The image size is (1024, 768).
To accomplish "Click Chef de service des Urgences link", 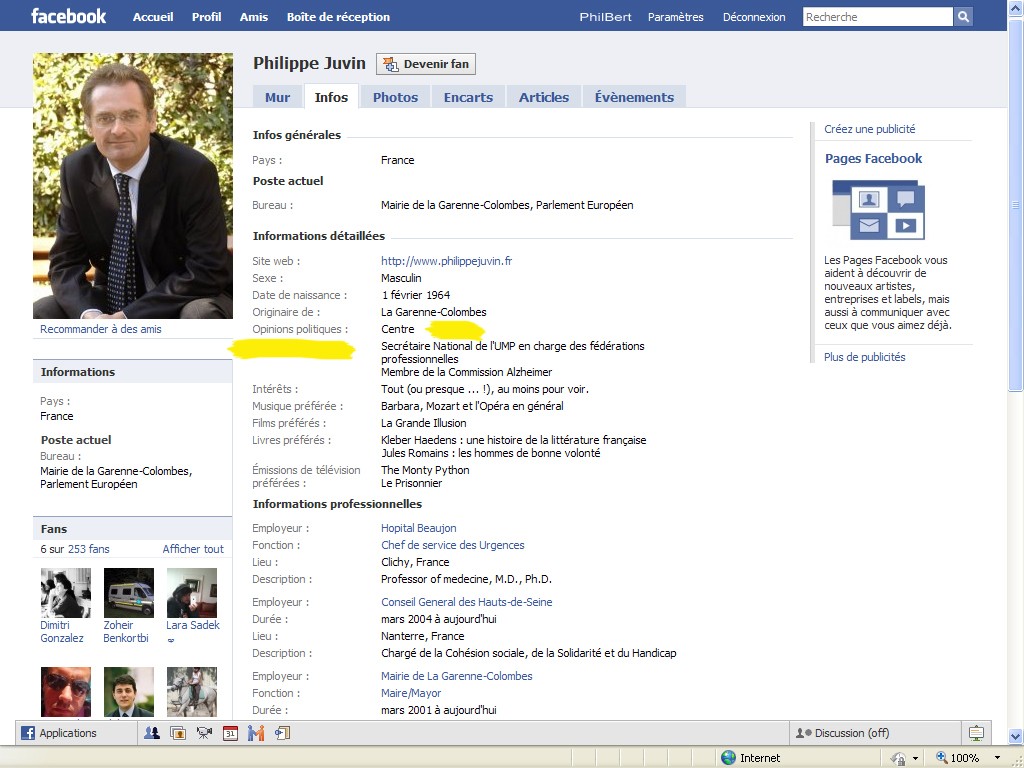I will pos(453,545).
